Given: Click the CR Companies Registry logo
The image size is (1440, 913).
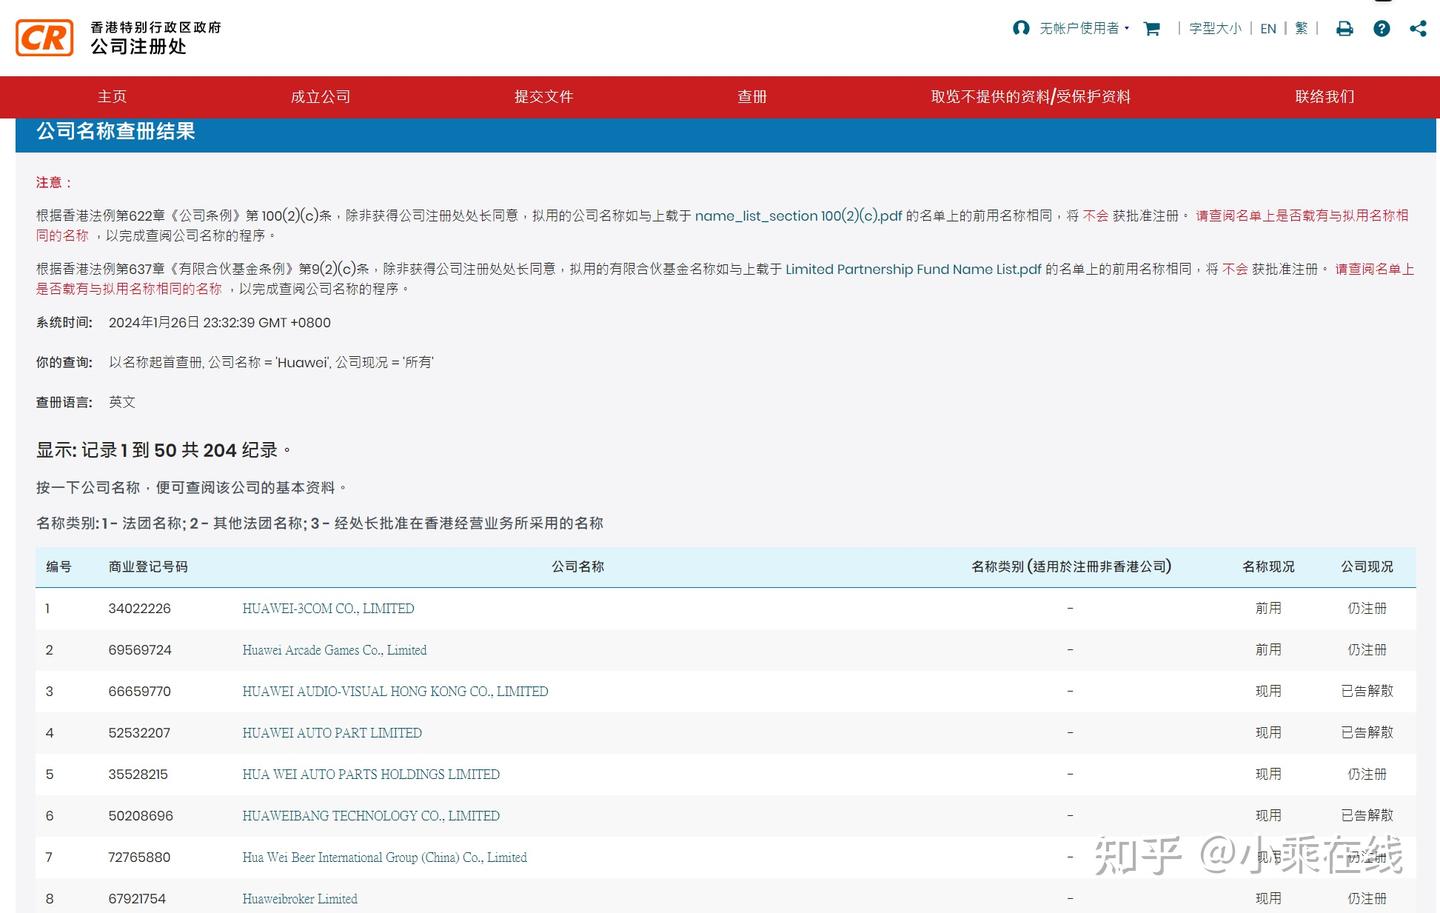Looking at the screenshot, I should (44, 37).
